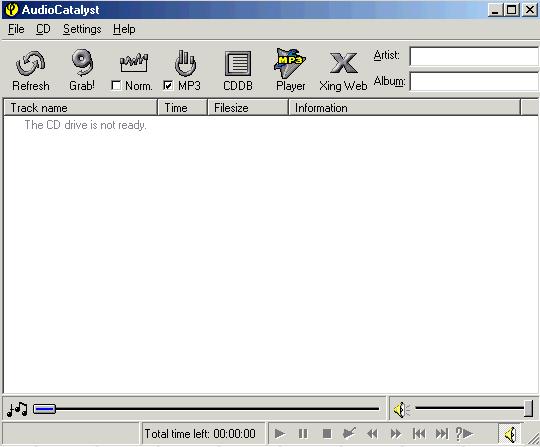Click into the Album text field

(x=475, y=82)
